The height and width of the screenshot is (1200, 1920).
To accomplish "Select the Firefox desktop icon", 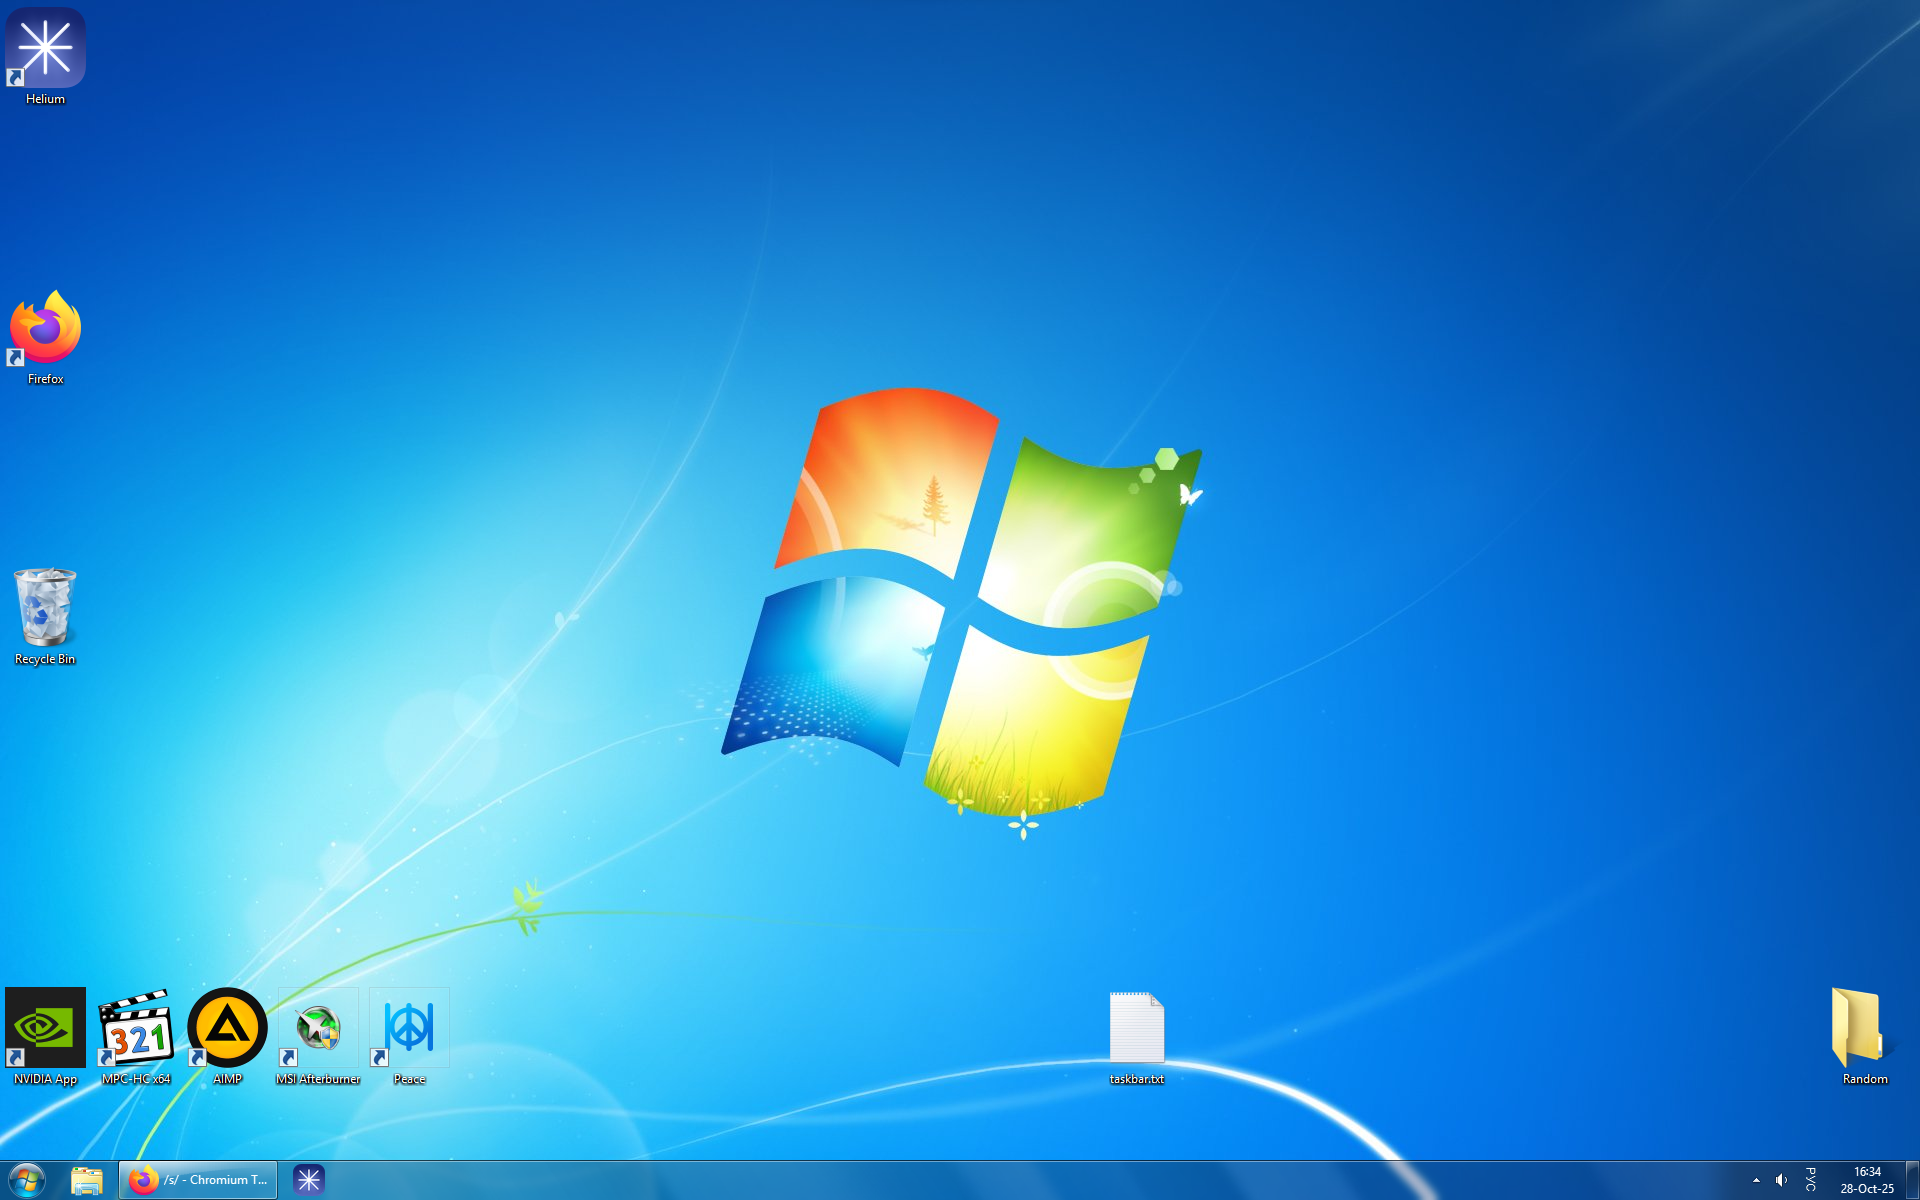I will (x=45, y=328).
